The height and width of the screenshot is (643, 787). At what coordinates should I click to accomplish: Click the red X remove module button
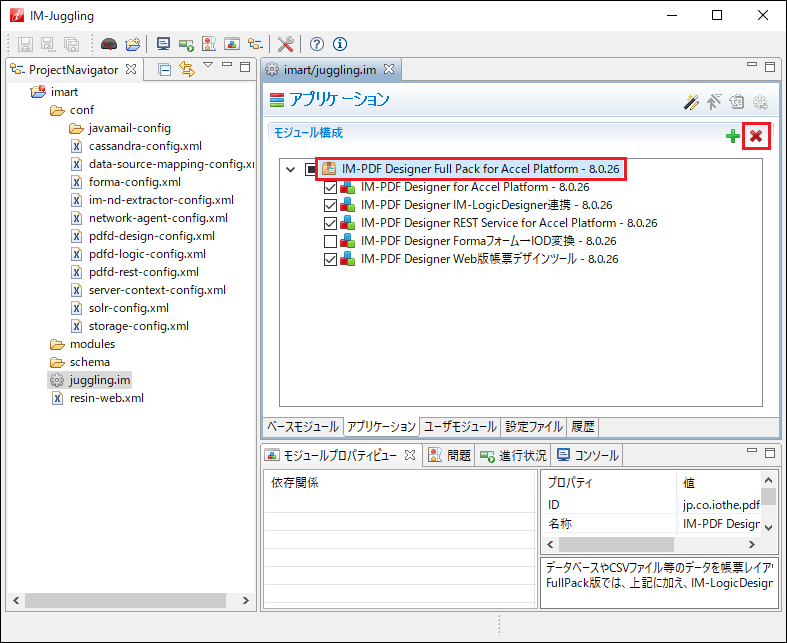756,136
